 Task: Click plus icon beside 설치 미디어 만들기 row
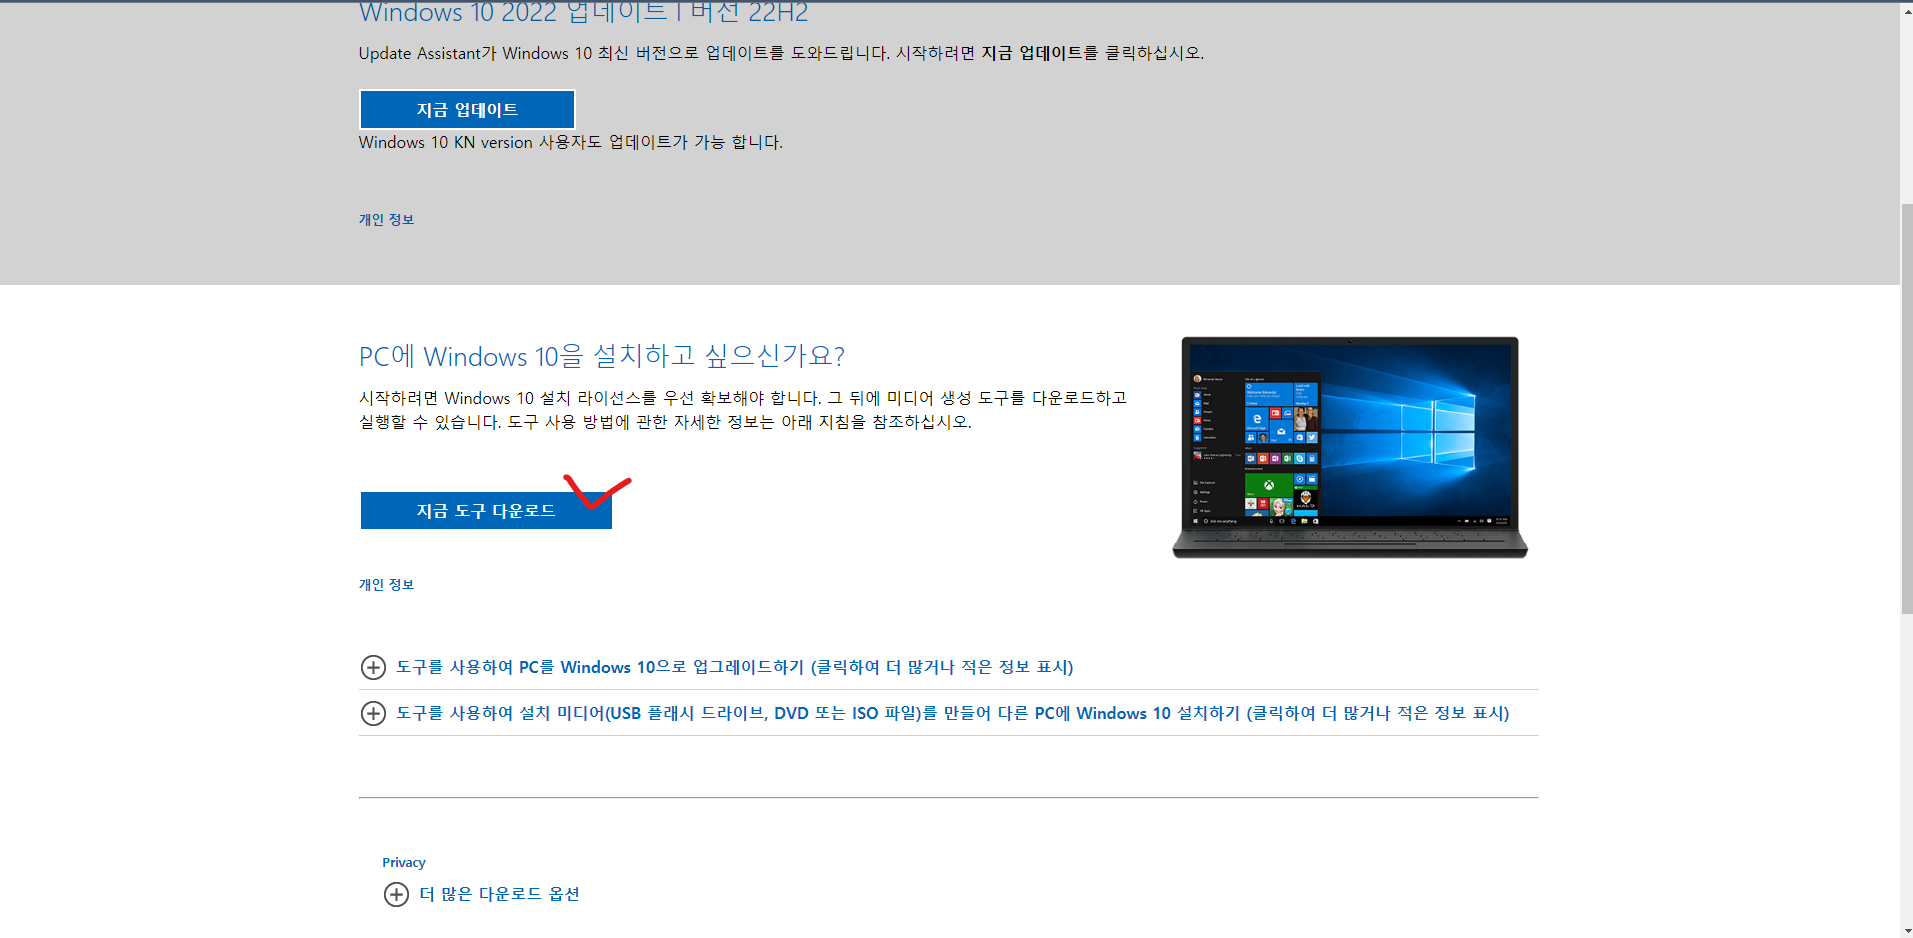373,713
